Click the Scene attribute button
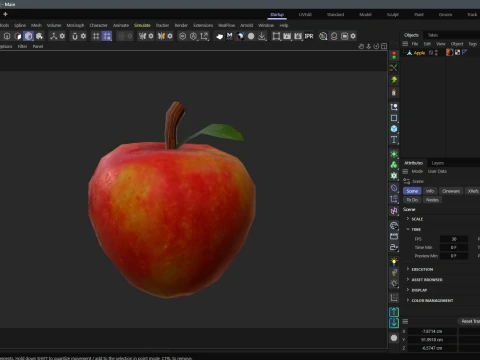Screen dimensions: 480x360 pos(412,191)
